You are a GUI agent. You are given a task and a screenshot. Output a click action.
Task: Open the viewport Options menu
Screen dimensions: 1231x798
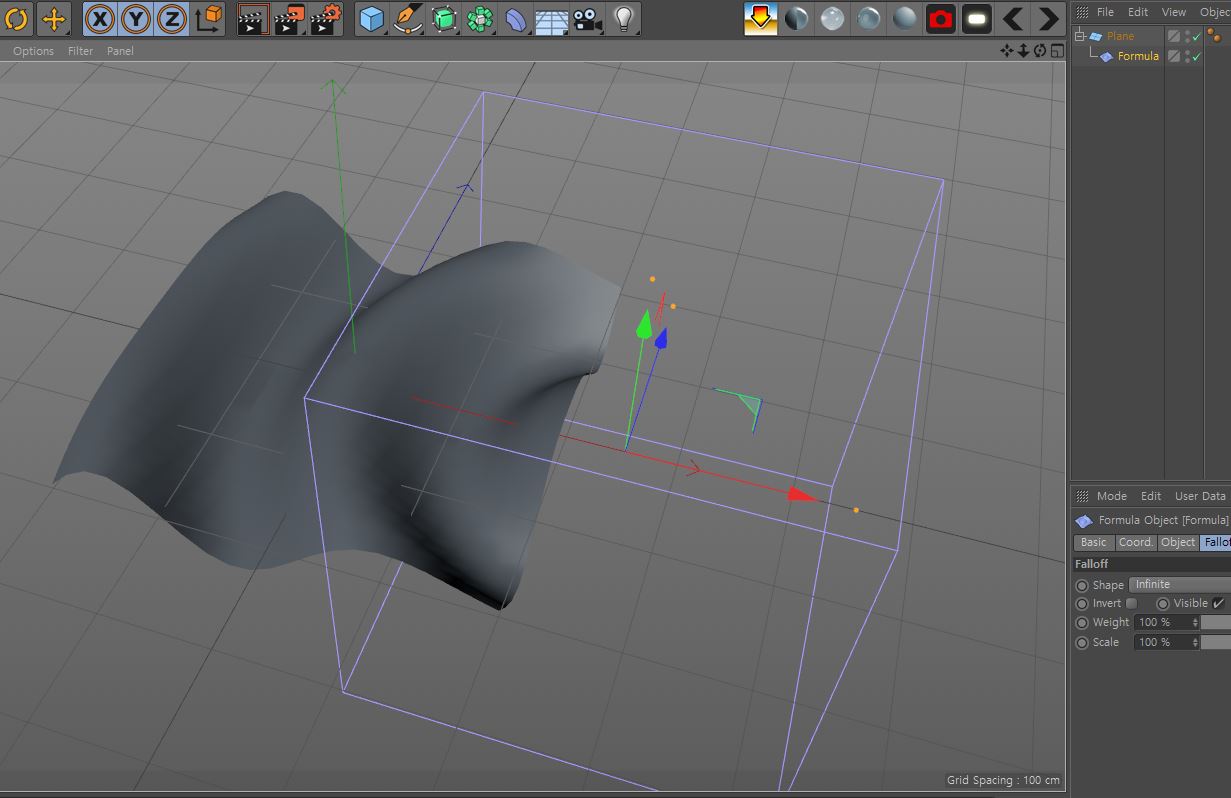pyautogui.click(x=34, y=51)
